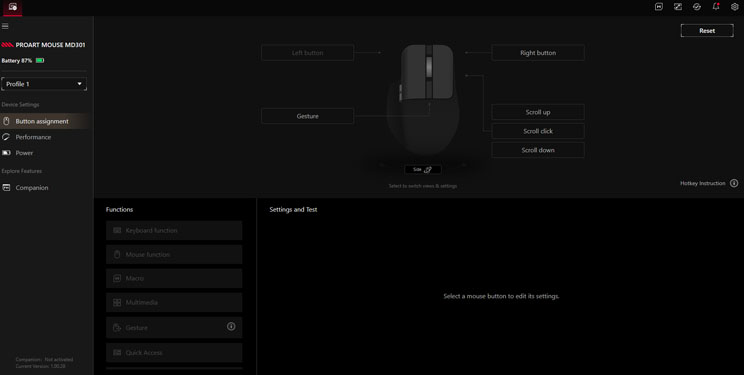Choose Multimedia in Functions list
Screen dimensions: 744x375
coord(174,302)
